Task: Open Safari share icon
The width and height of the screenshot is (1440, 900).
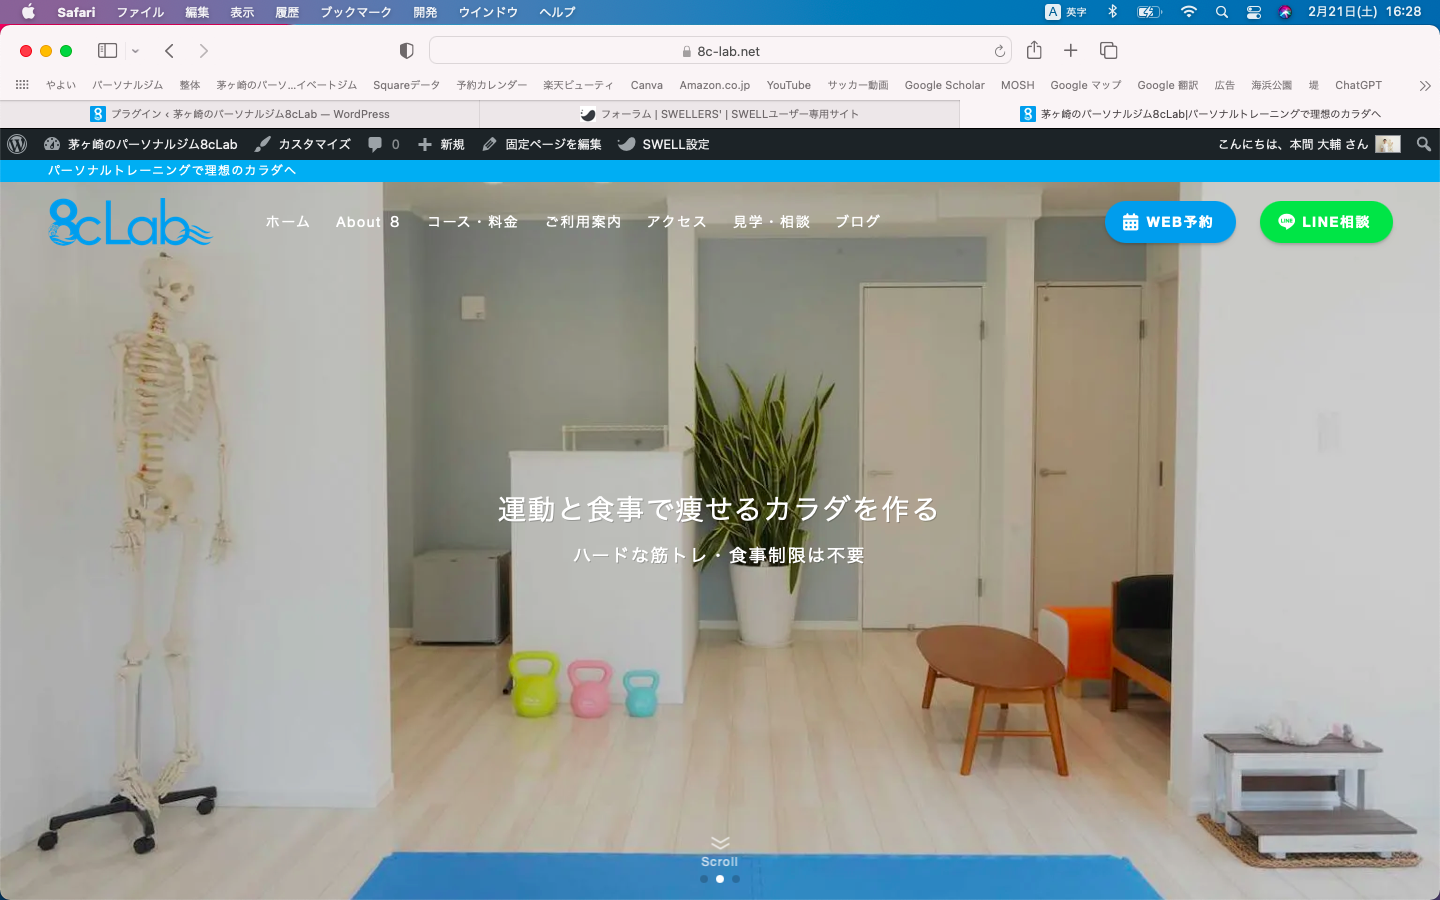Action: coord(1034,51)
